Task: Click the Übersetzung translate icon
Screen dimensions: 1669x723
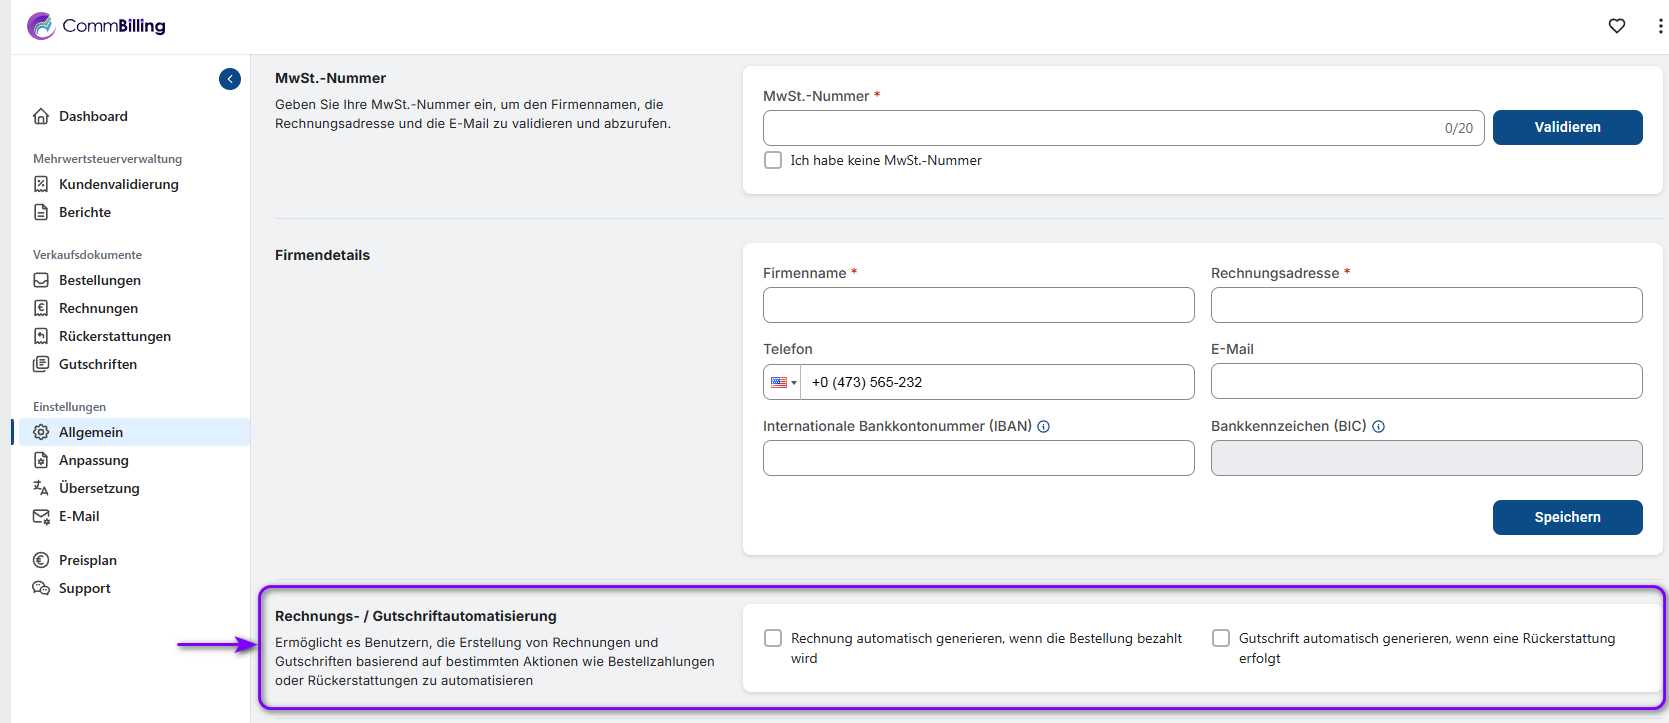Action: pos(41,488)
